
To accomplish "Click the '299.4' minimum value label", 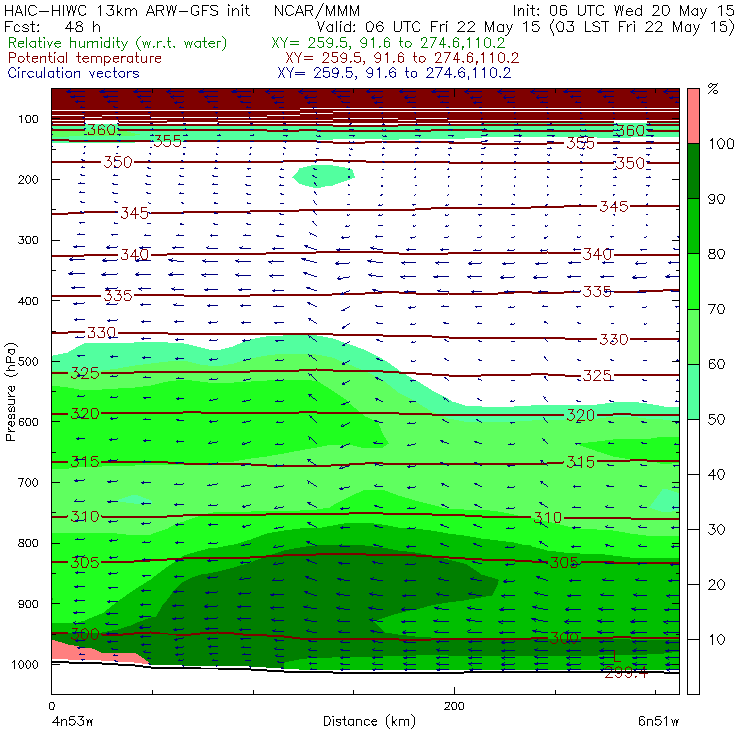I will 626,673.
